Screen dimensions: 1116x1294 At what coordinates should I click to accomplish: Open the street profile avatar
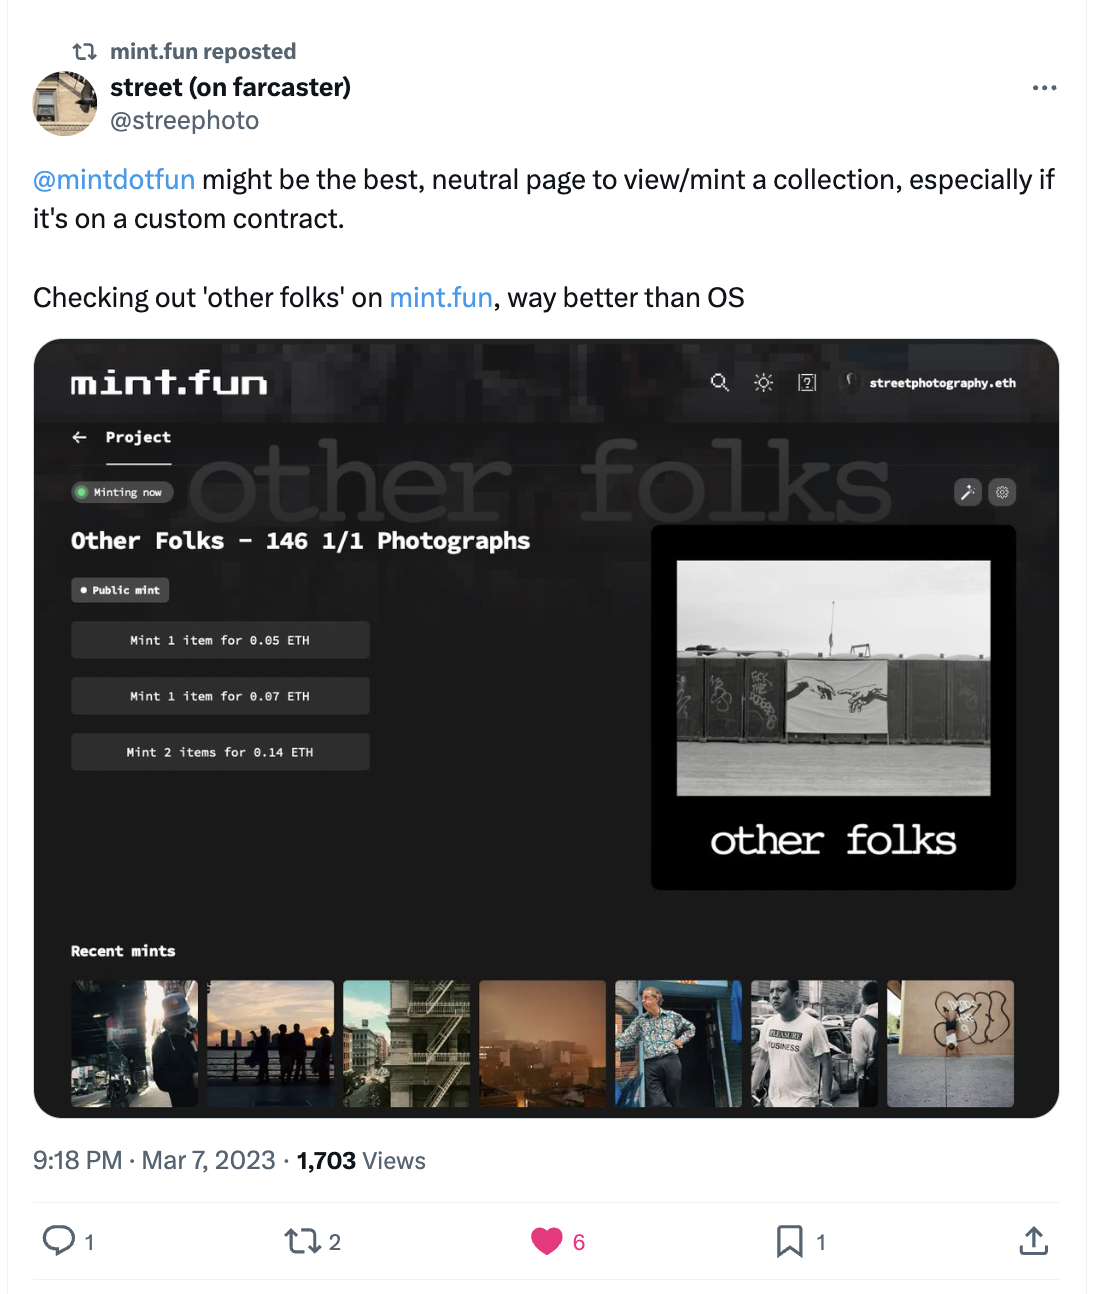(65, 103)
